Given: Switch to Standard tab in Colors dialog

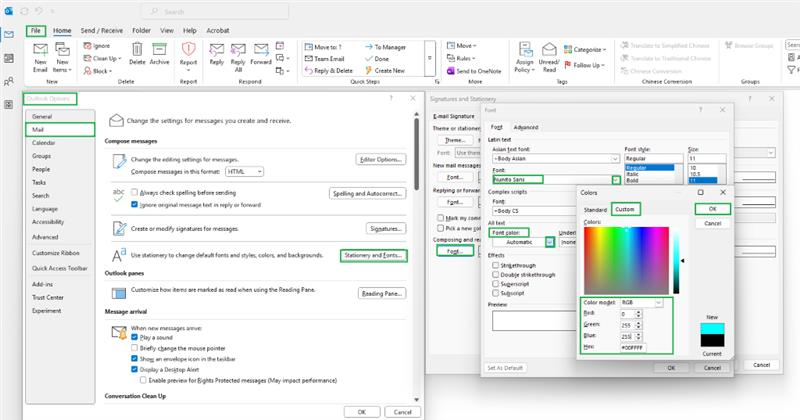Looking at the screenshot, I should [x=595, y=210].
